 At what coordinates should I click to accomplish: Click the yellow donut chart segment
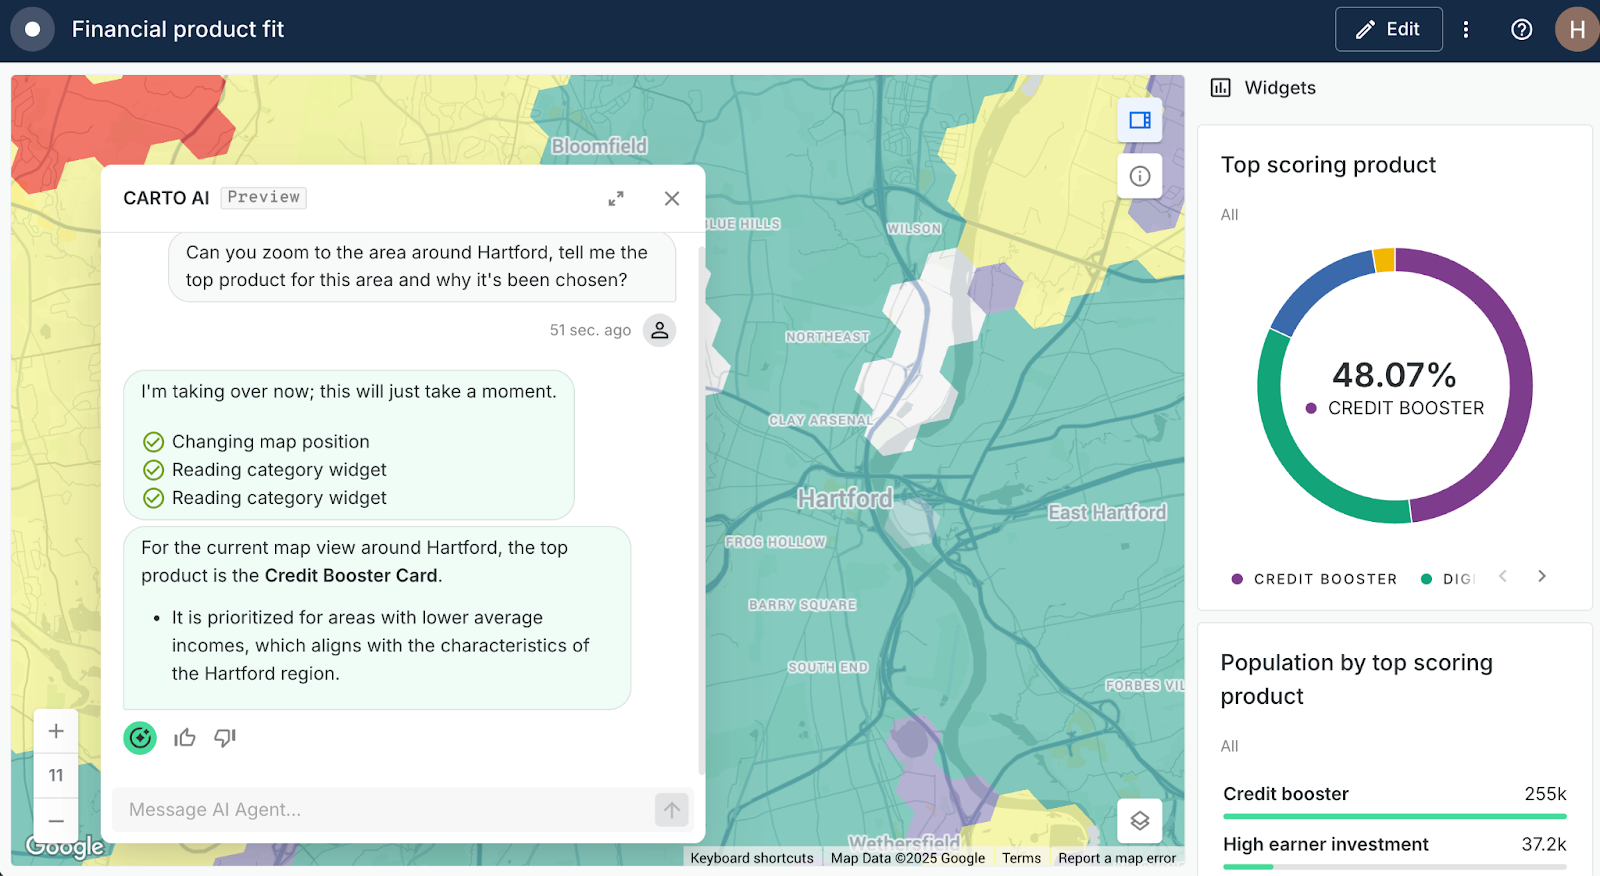(x=1384, y=259)
